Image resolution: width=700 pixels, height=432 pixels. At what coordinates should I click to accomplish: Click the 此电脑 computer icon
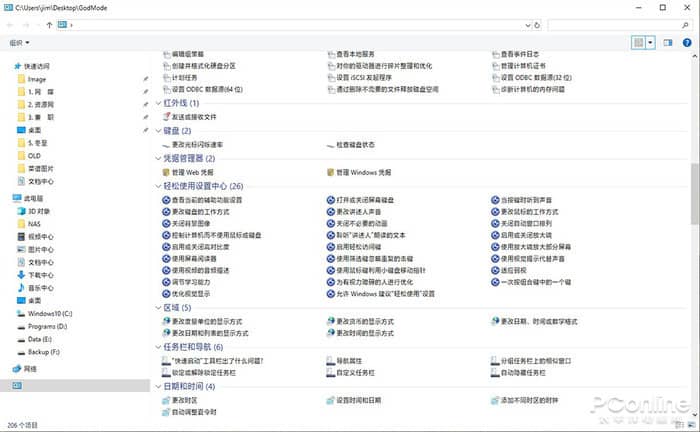coord(17,198)
